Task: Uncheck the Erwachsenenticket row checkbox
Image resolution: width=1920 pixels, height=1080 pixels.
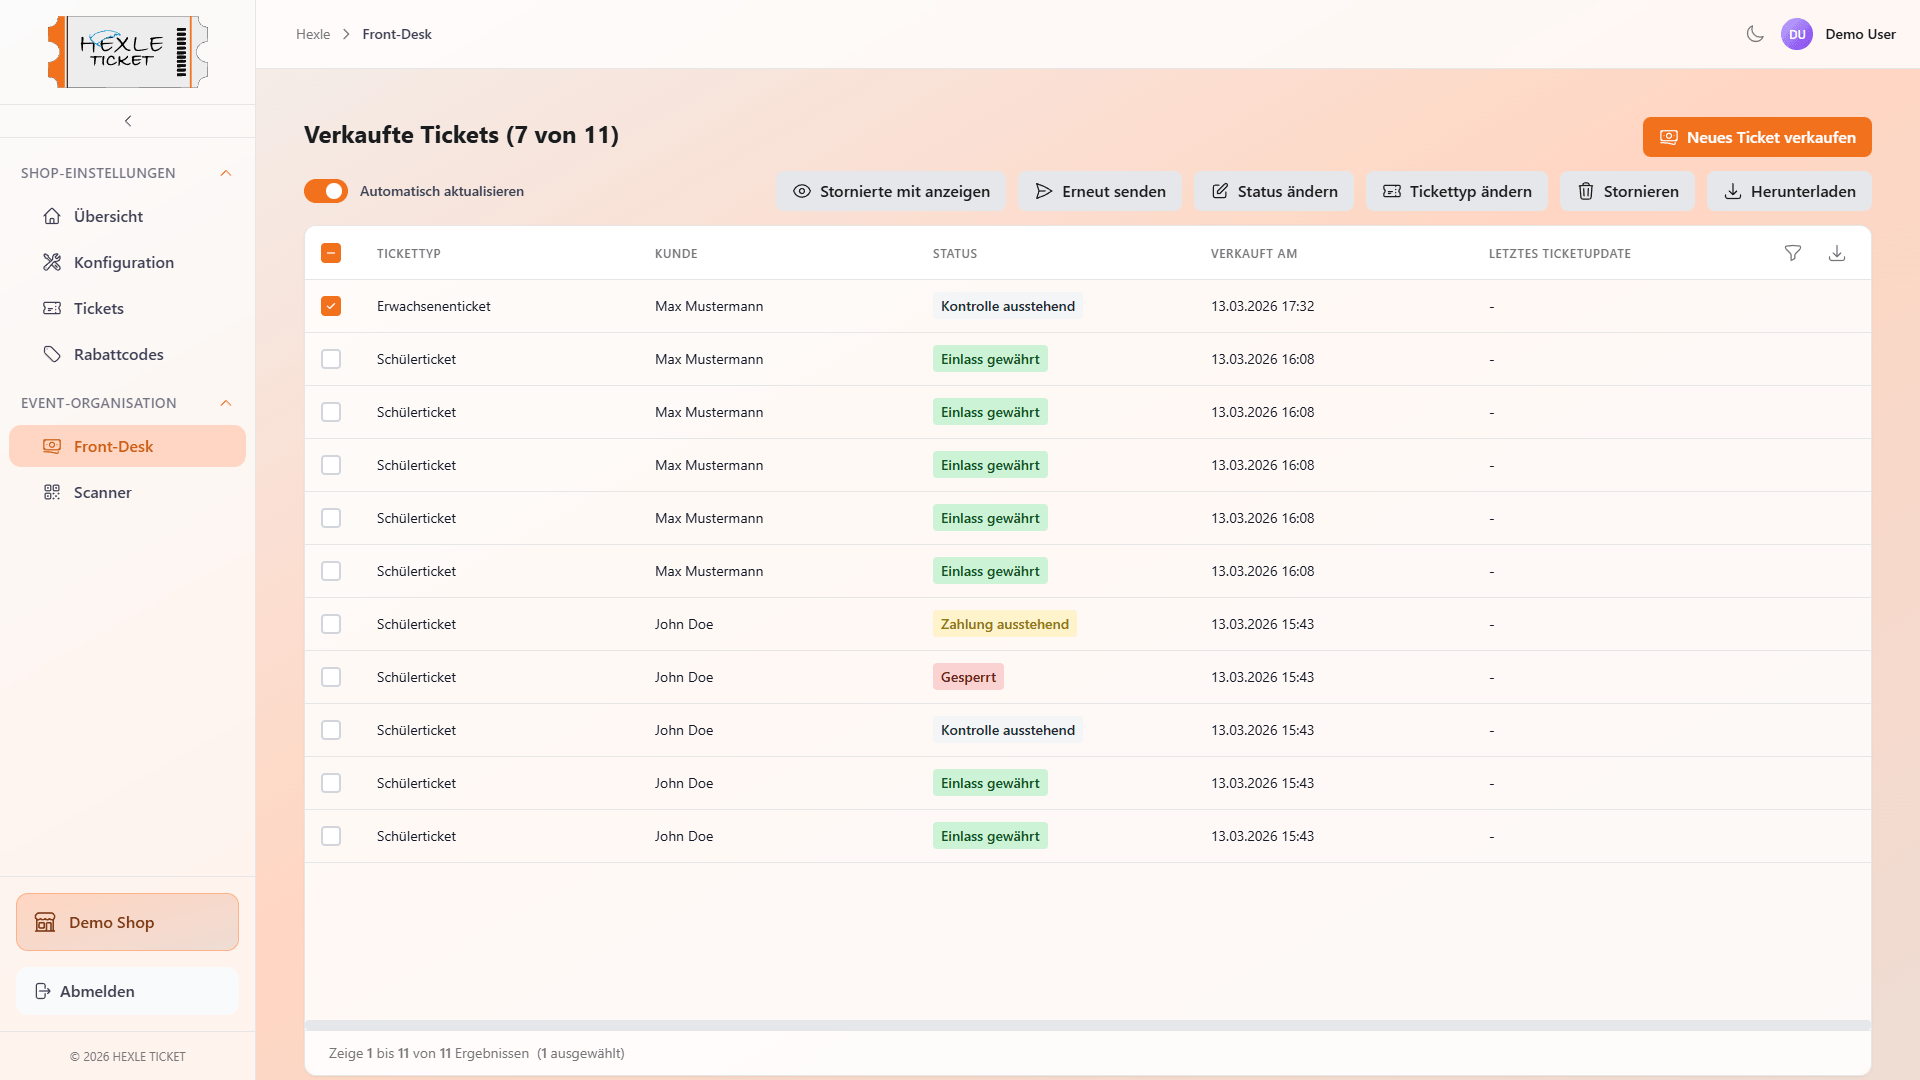Action: click(331, 306)
